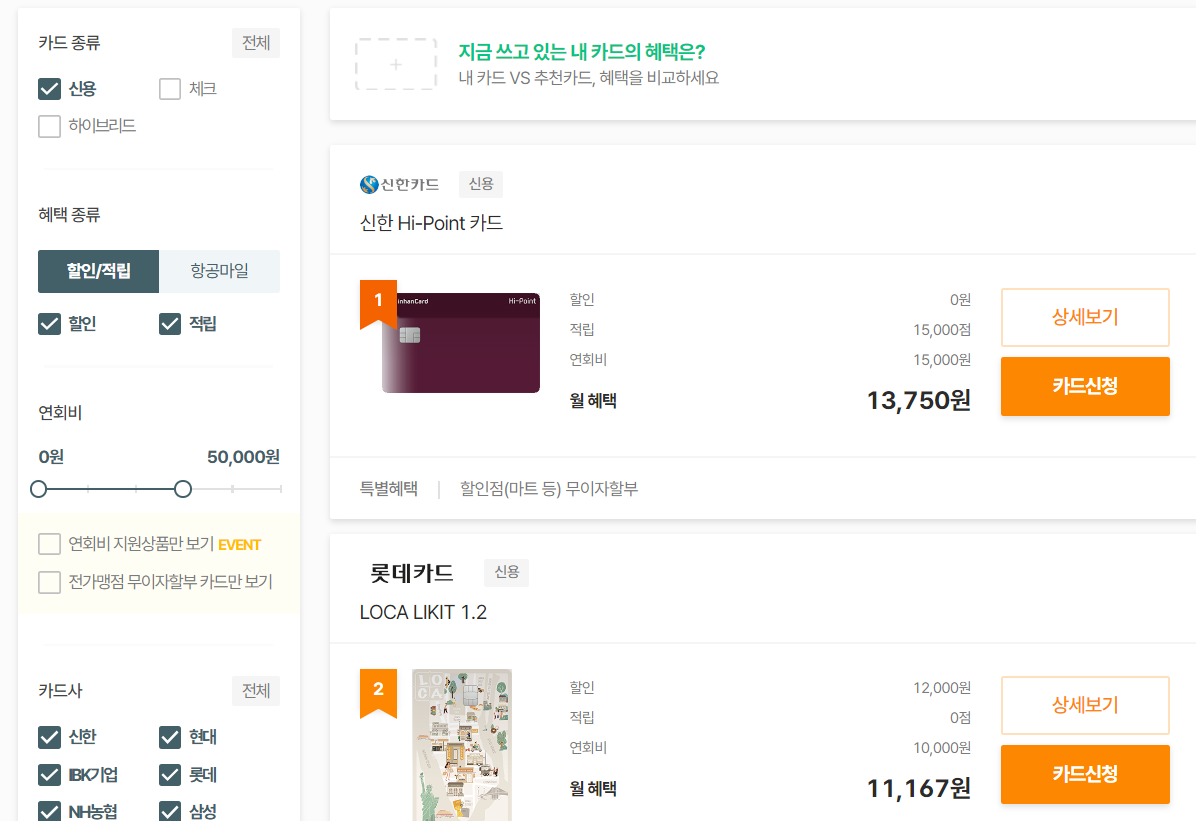This screenshot has width=1196, height=821.
Task: Open 상세보기 for LOCA LIKIT 1.2
Action: pyautogui.click(x=1085, y=705)
